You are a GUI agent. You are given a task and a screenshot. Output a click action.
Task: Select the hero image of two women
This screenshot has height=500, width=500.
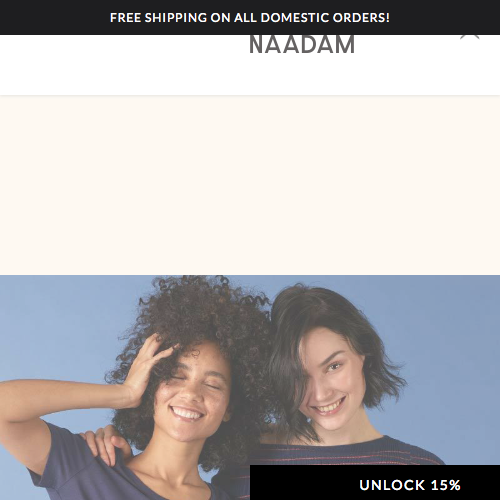250,387
